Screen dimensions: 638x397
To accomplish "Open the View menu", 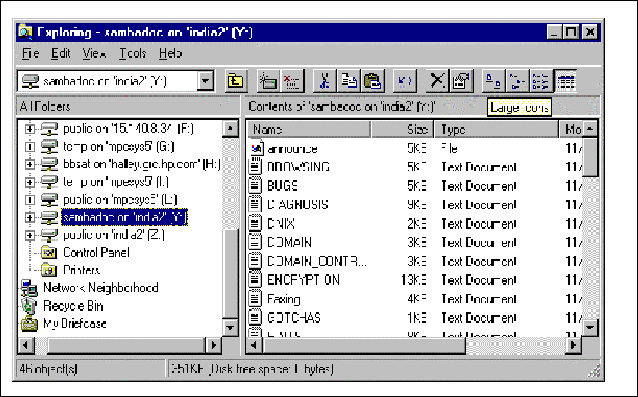I will (x=94, y=53).
